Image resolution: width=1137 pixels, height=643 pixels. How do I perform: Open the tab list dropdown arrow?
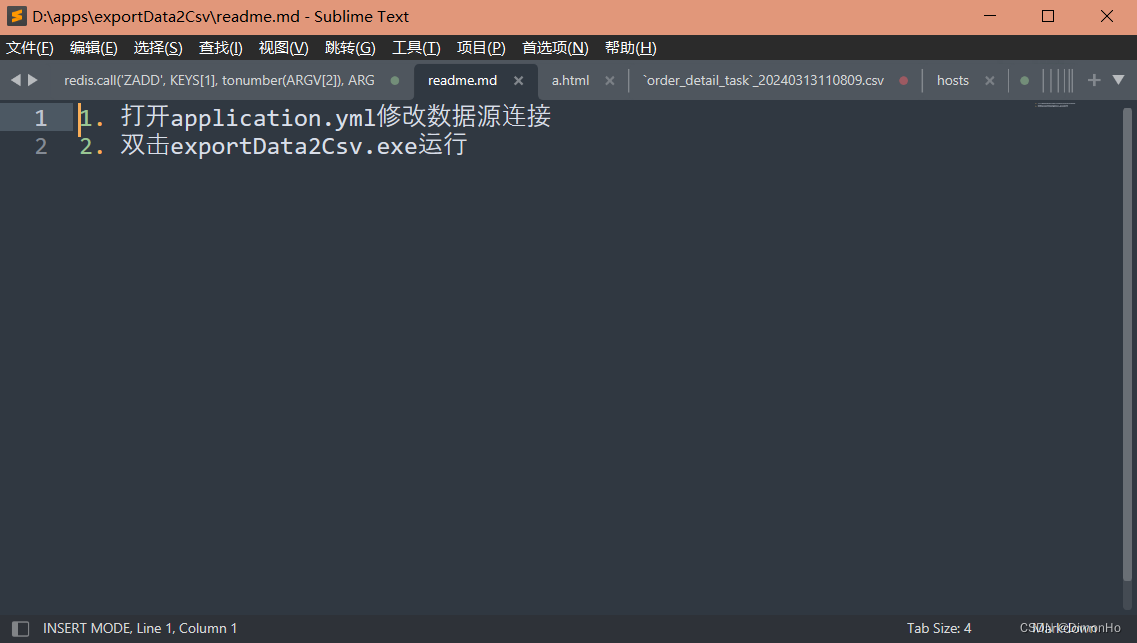pos(1119,80)
